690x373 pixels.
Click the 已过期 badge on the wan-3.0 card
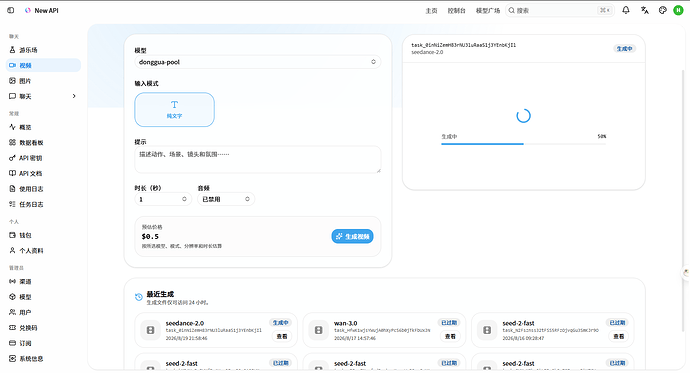pos(449,322)
